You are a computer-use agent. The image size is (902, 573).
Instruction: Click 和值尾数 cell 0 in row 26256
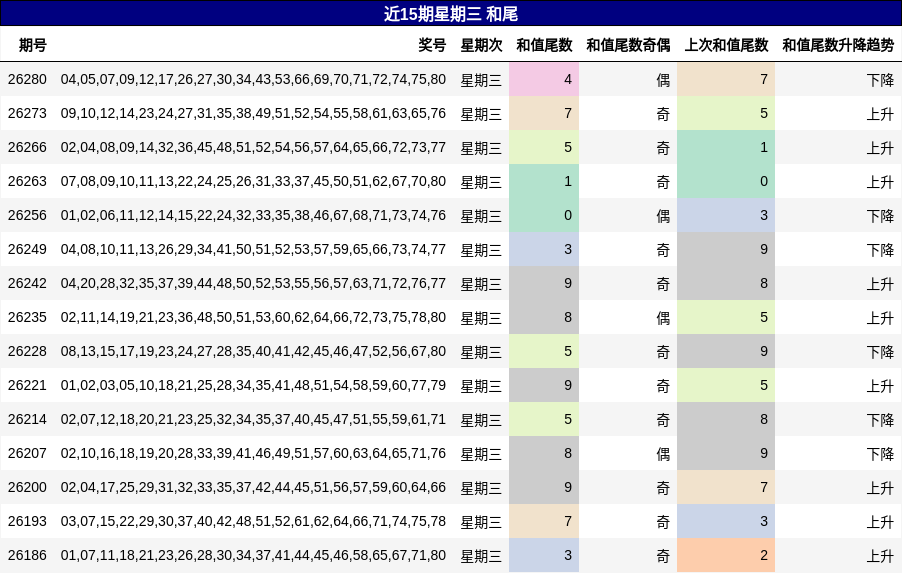click(x=544, y=215)
